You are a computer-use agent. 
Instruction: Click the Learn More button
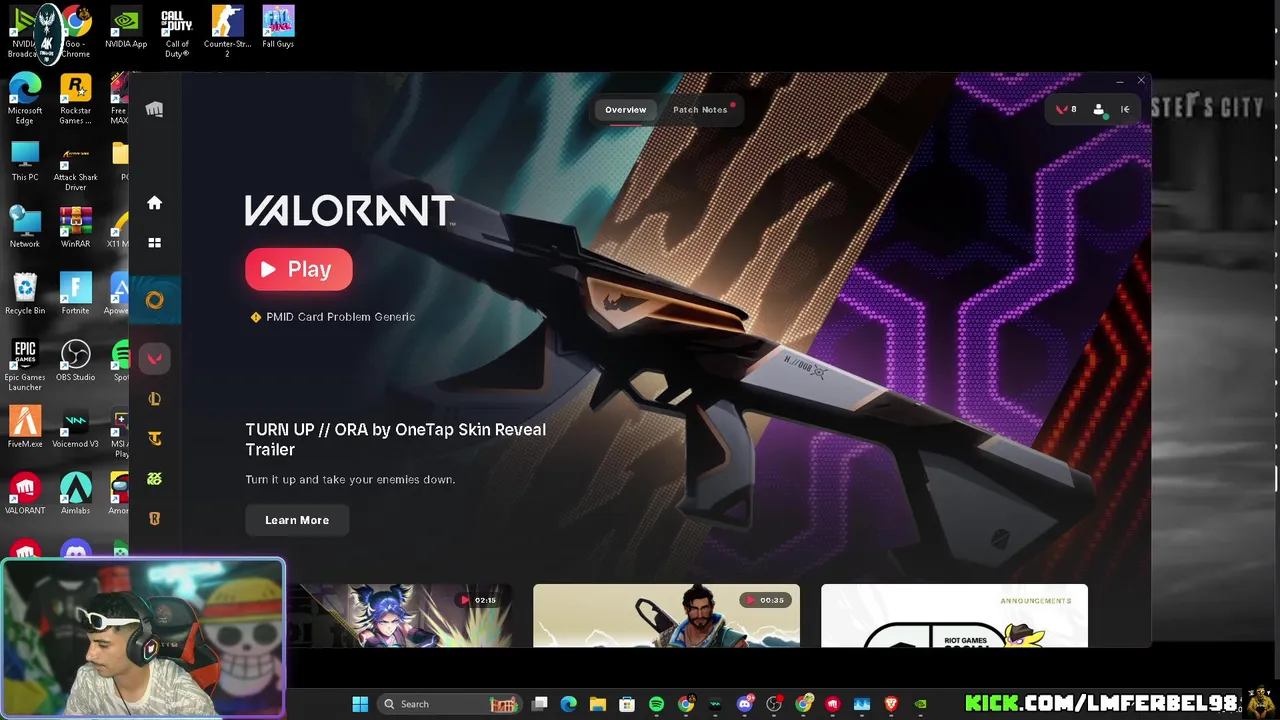297,520
